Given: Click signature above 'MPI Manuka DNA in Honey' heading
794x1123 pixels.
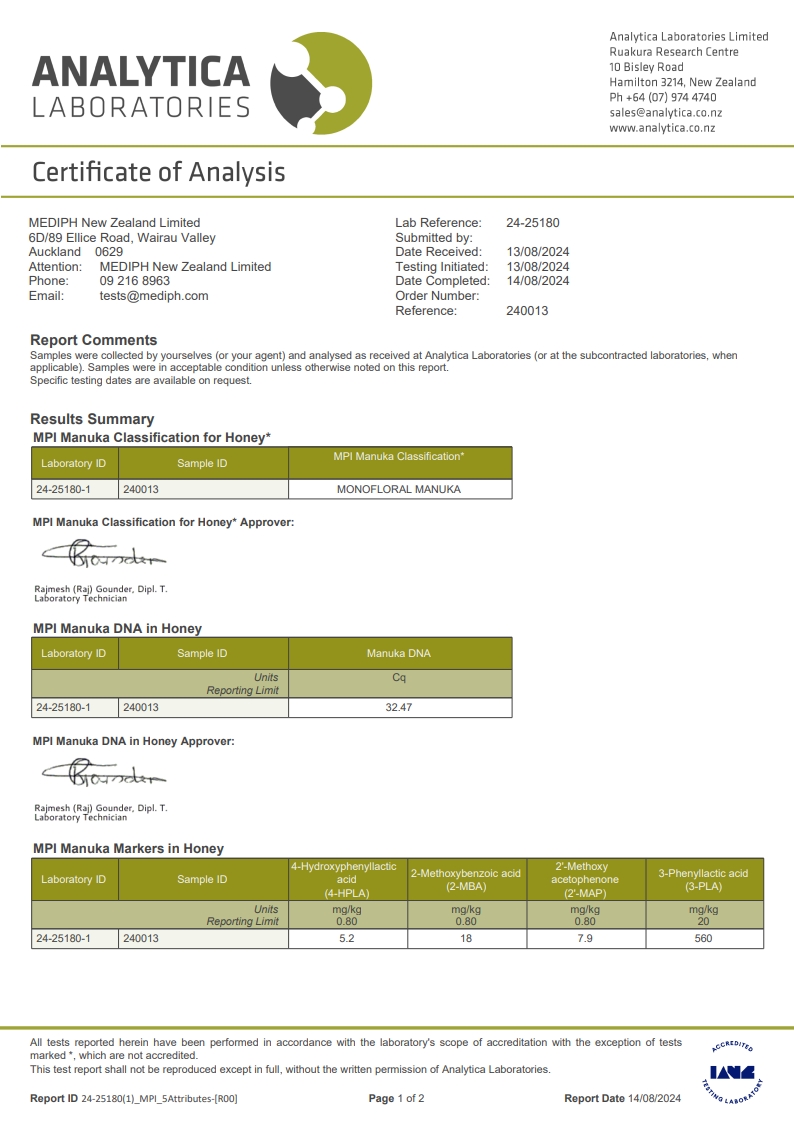Looking at the screenshot, I should coord(104,553).
